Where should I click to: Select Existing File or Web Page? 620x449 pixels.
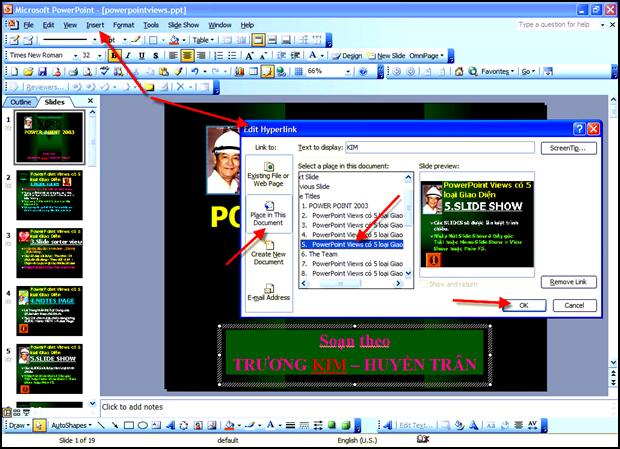[x=268, y=174]
